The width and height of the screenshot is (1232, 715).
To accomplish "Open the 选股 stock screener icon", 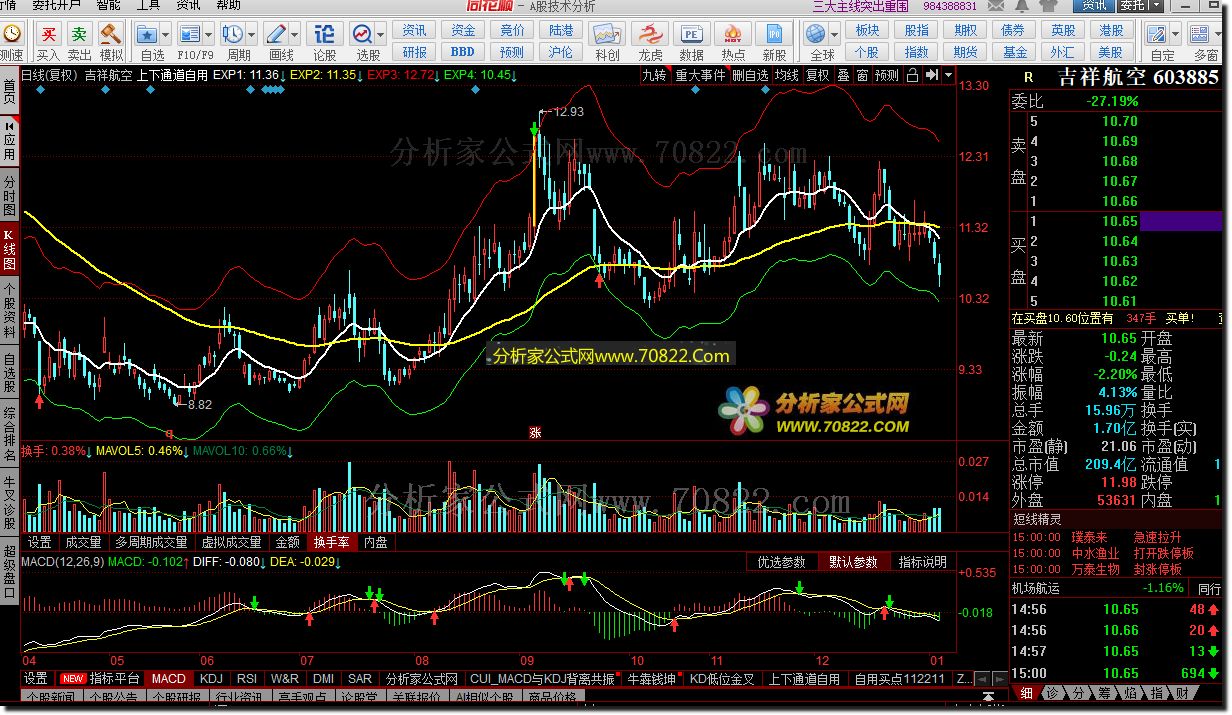I will (x=362, y=34).
